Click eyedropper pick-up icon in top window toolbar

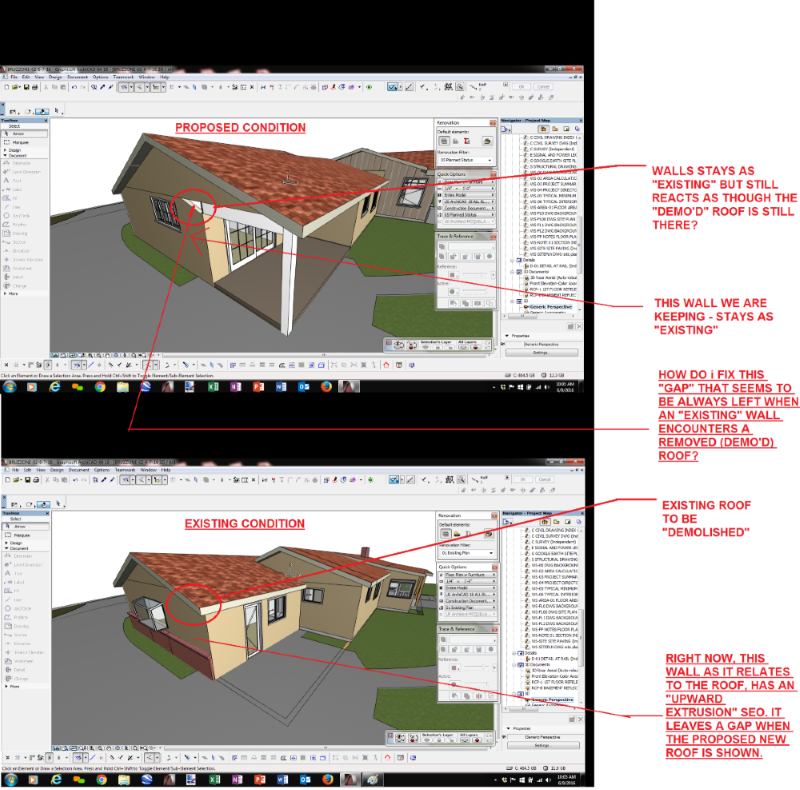tap(103, 87)
